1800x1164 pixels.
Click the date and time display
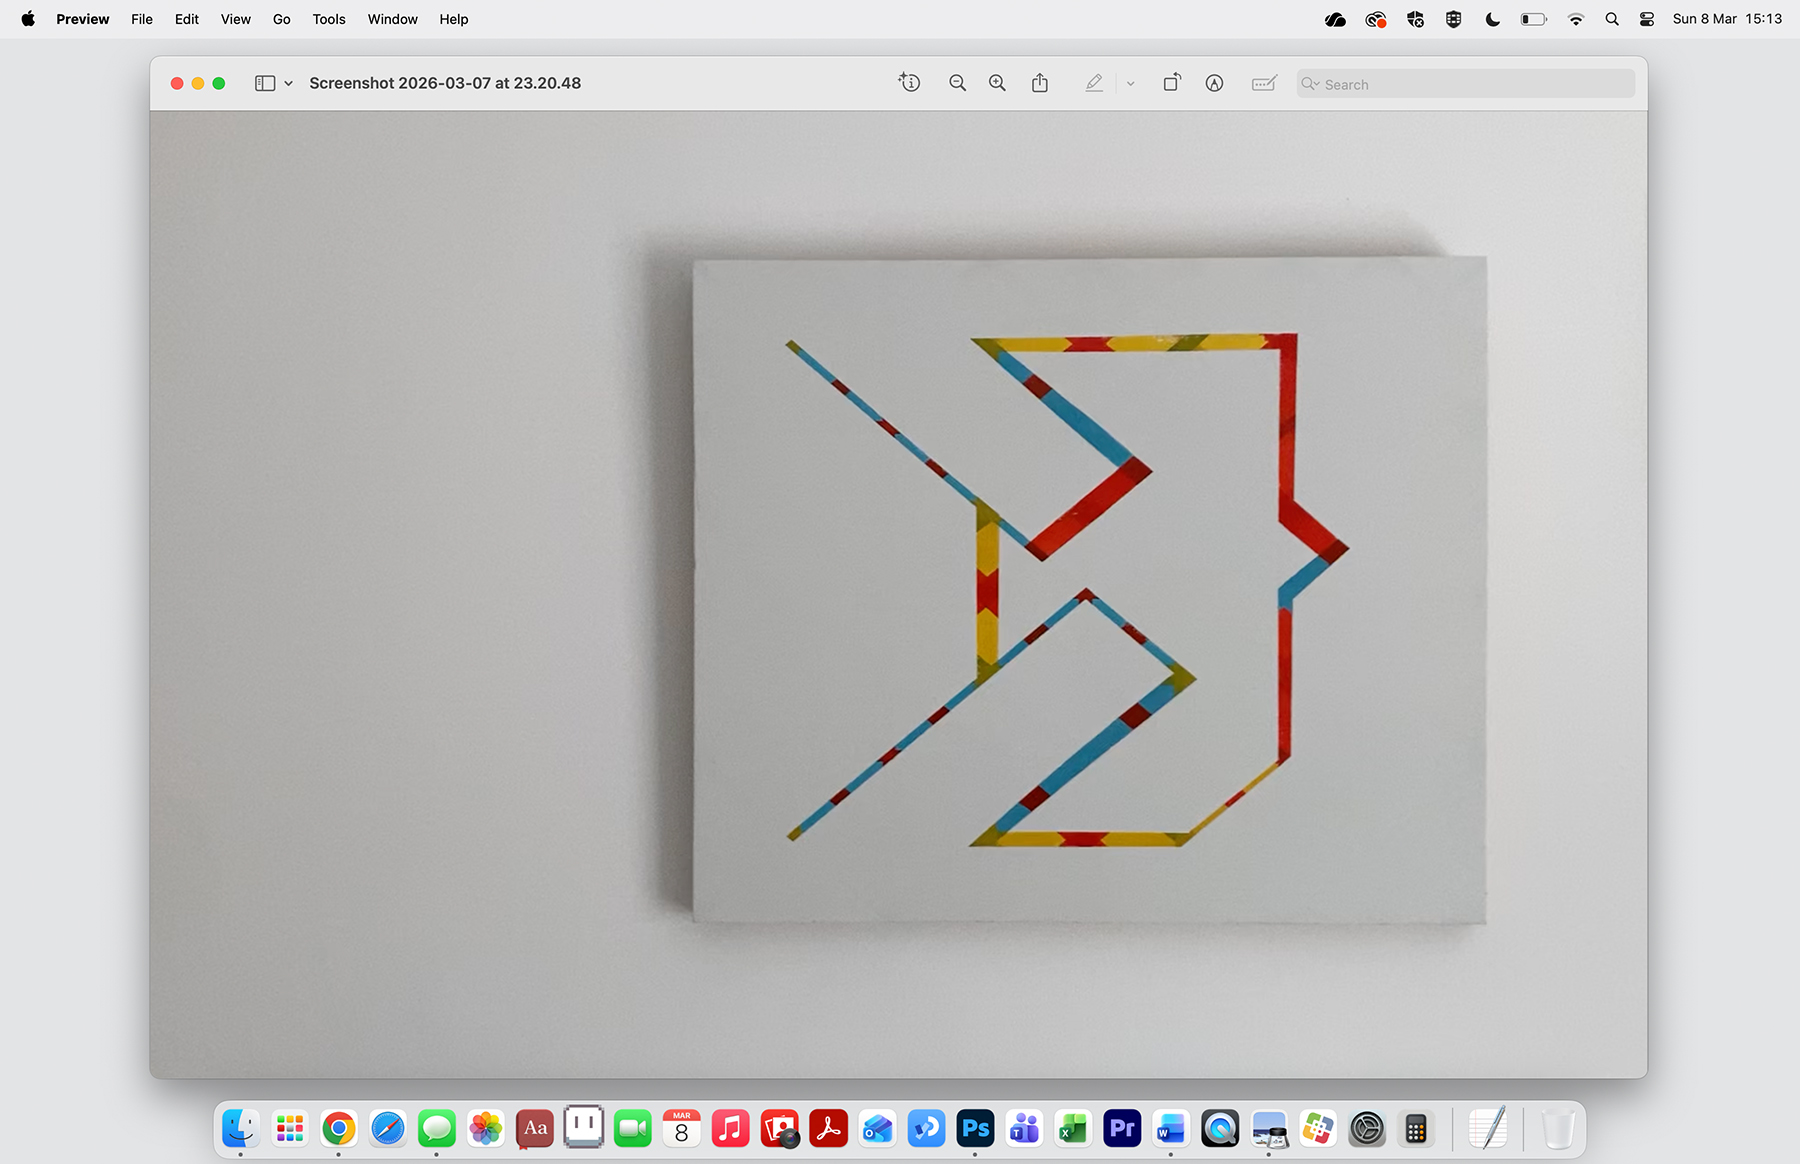tap(1727, 19)
